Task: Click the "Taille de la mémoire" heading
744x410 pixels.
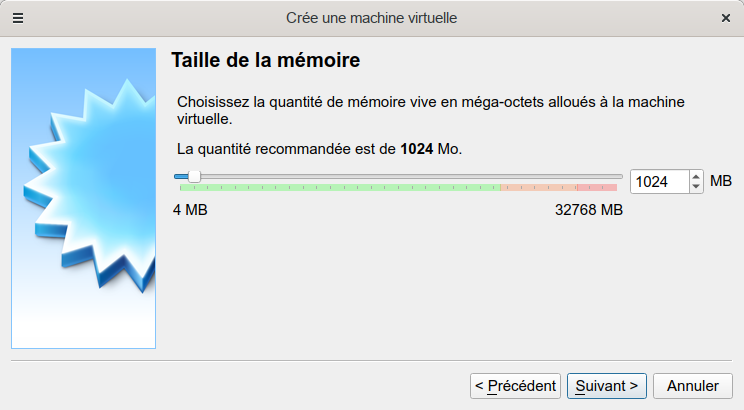Action: pyautogui.click(x=265, y=61)
